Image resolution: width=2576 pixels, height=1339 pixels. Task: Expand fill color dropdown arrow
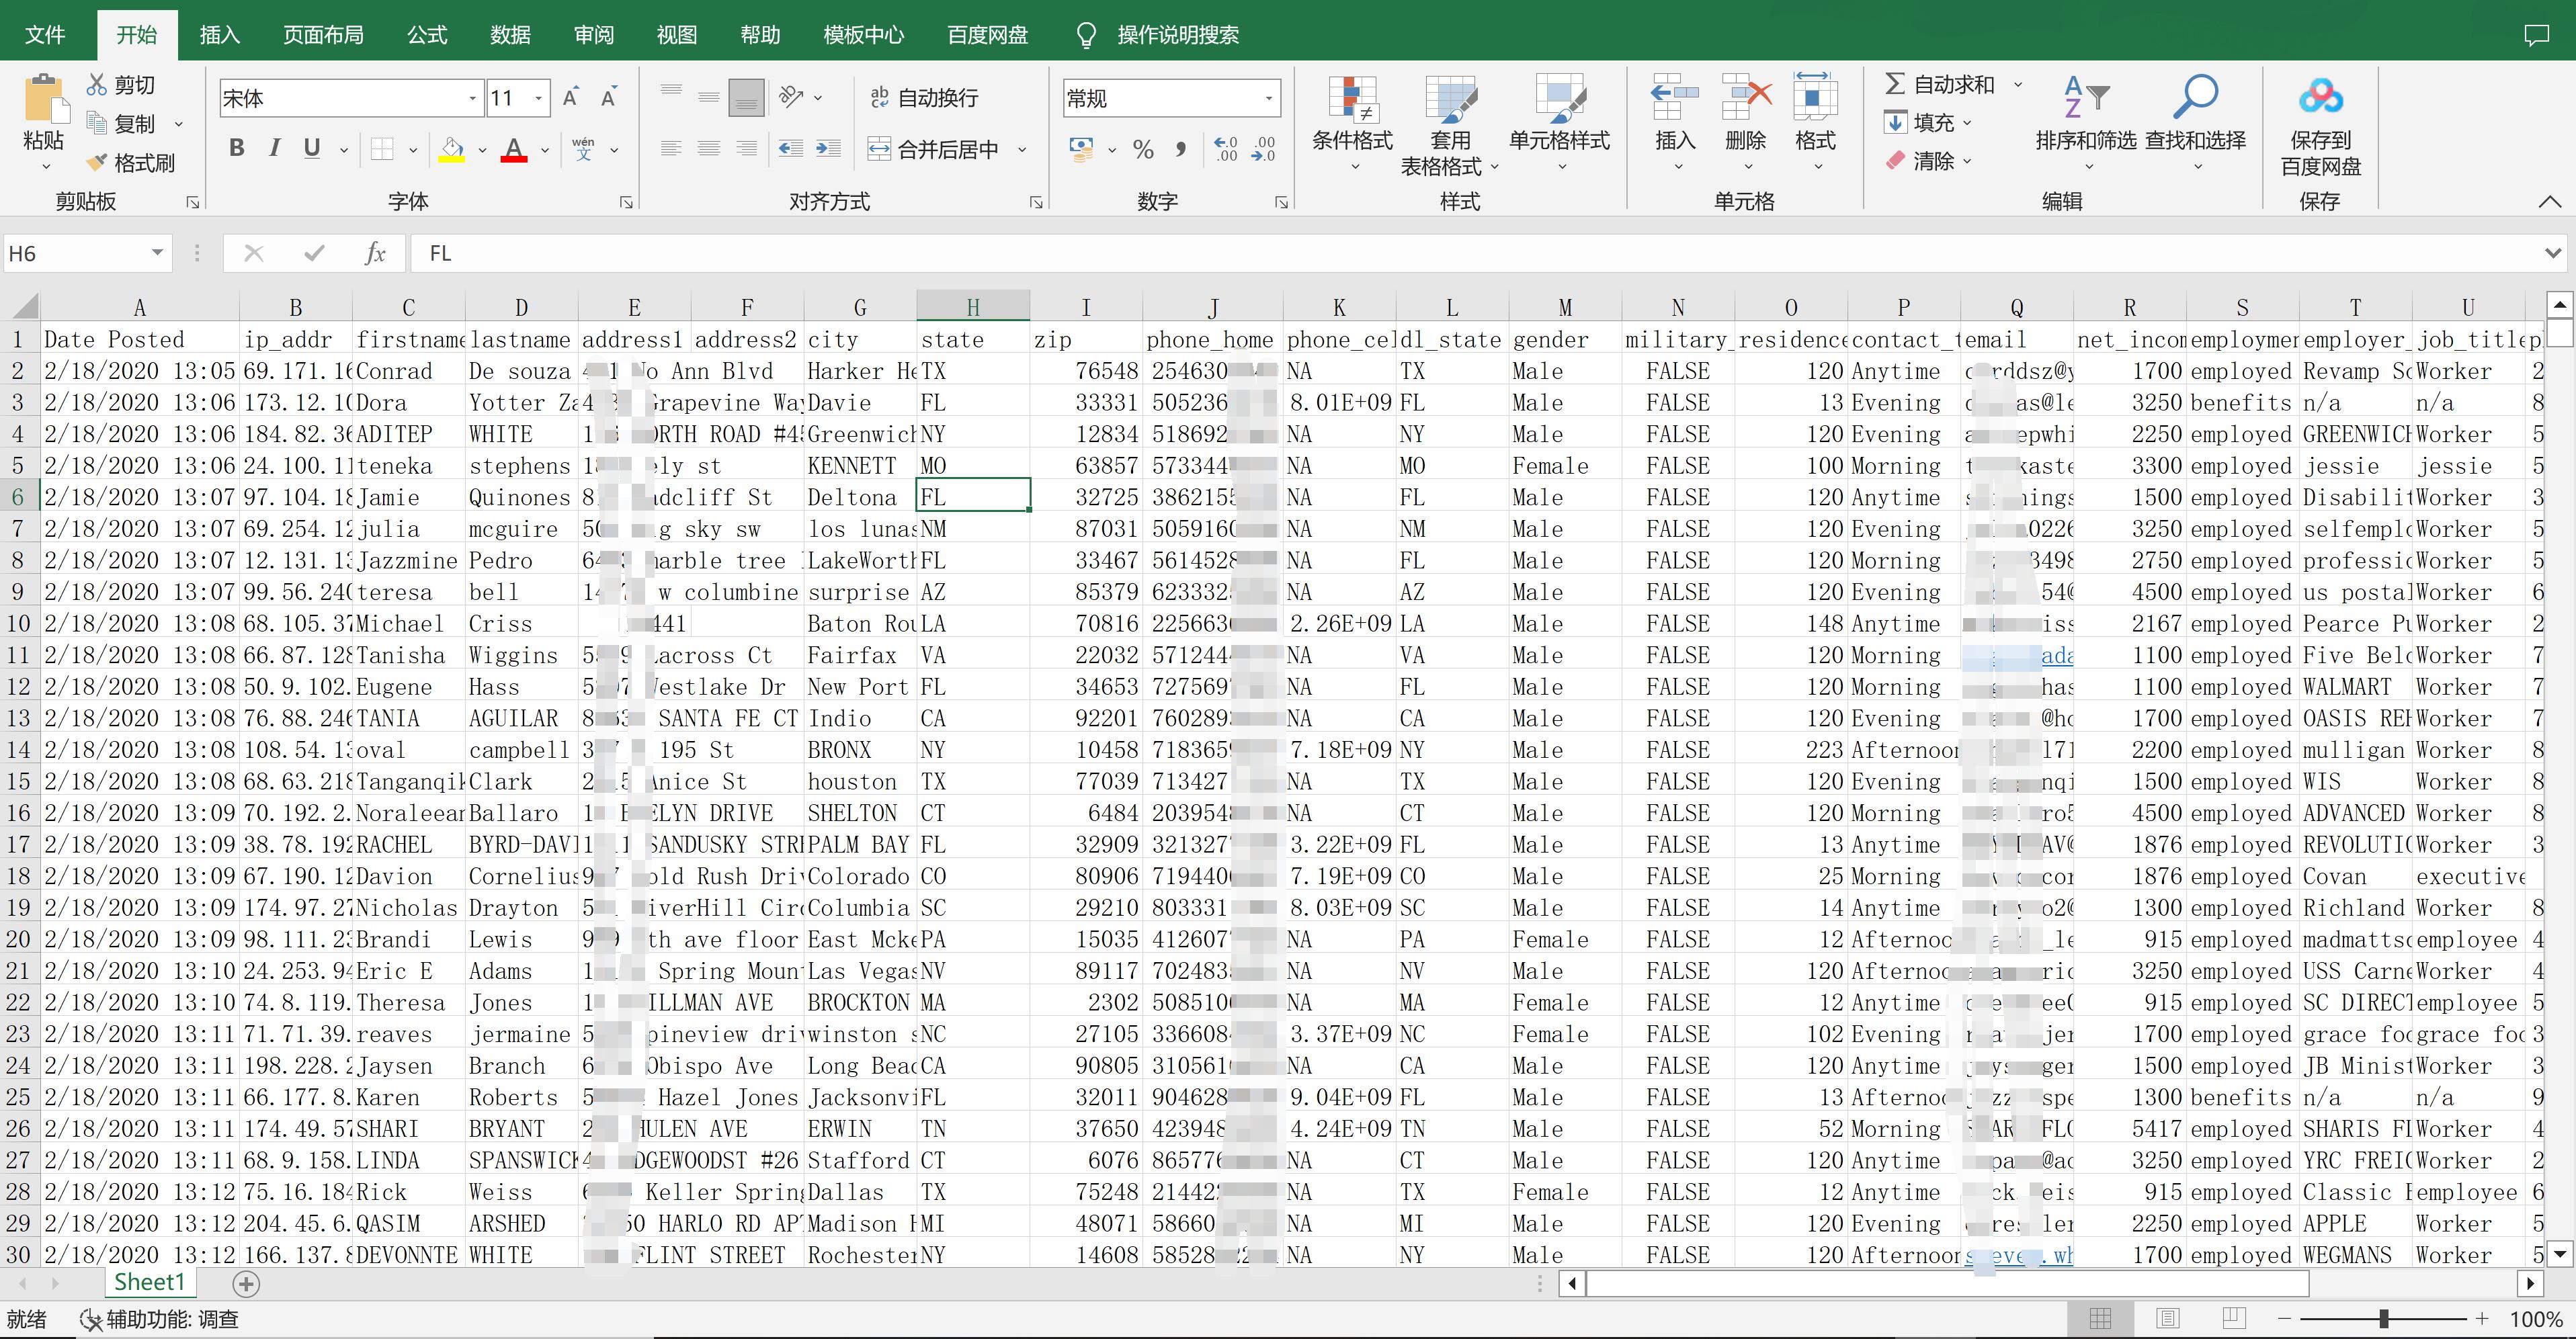tap(482, 150)
